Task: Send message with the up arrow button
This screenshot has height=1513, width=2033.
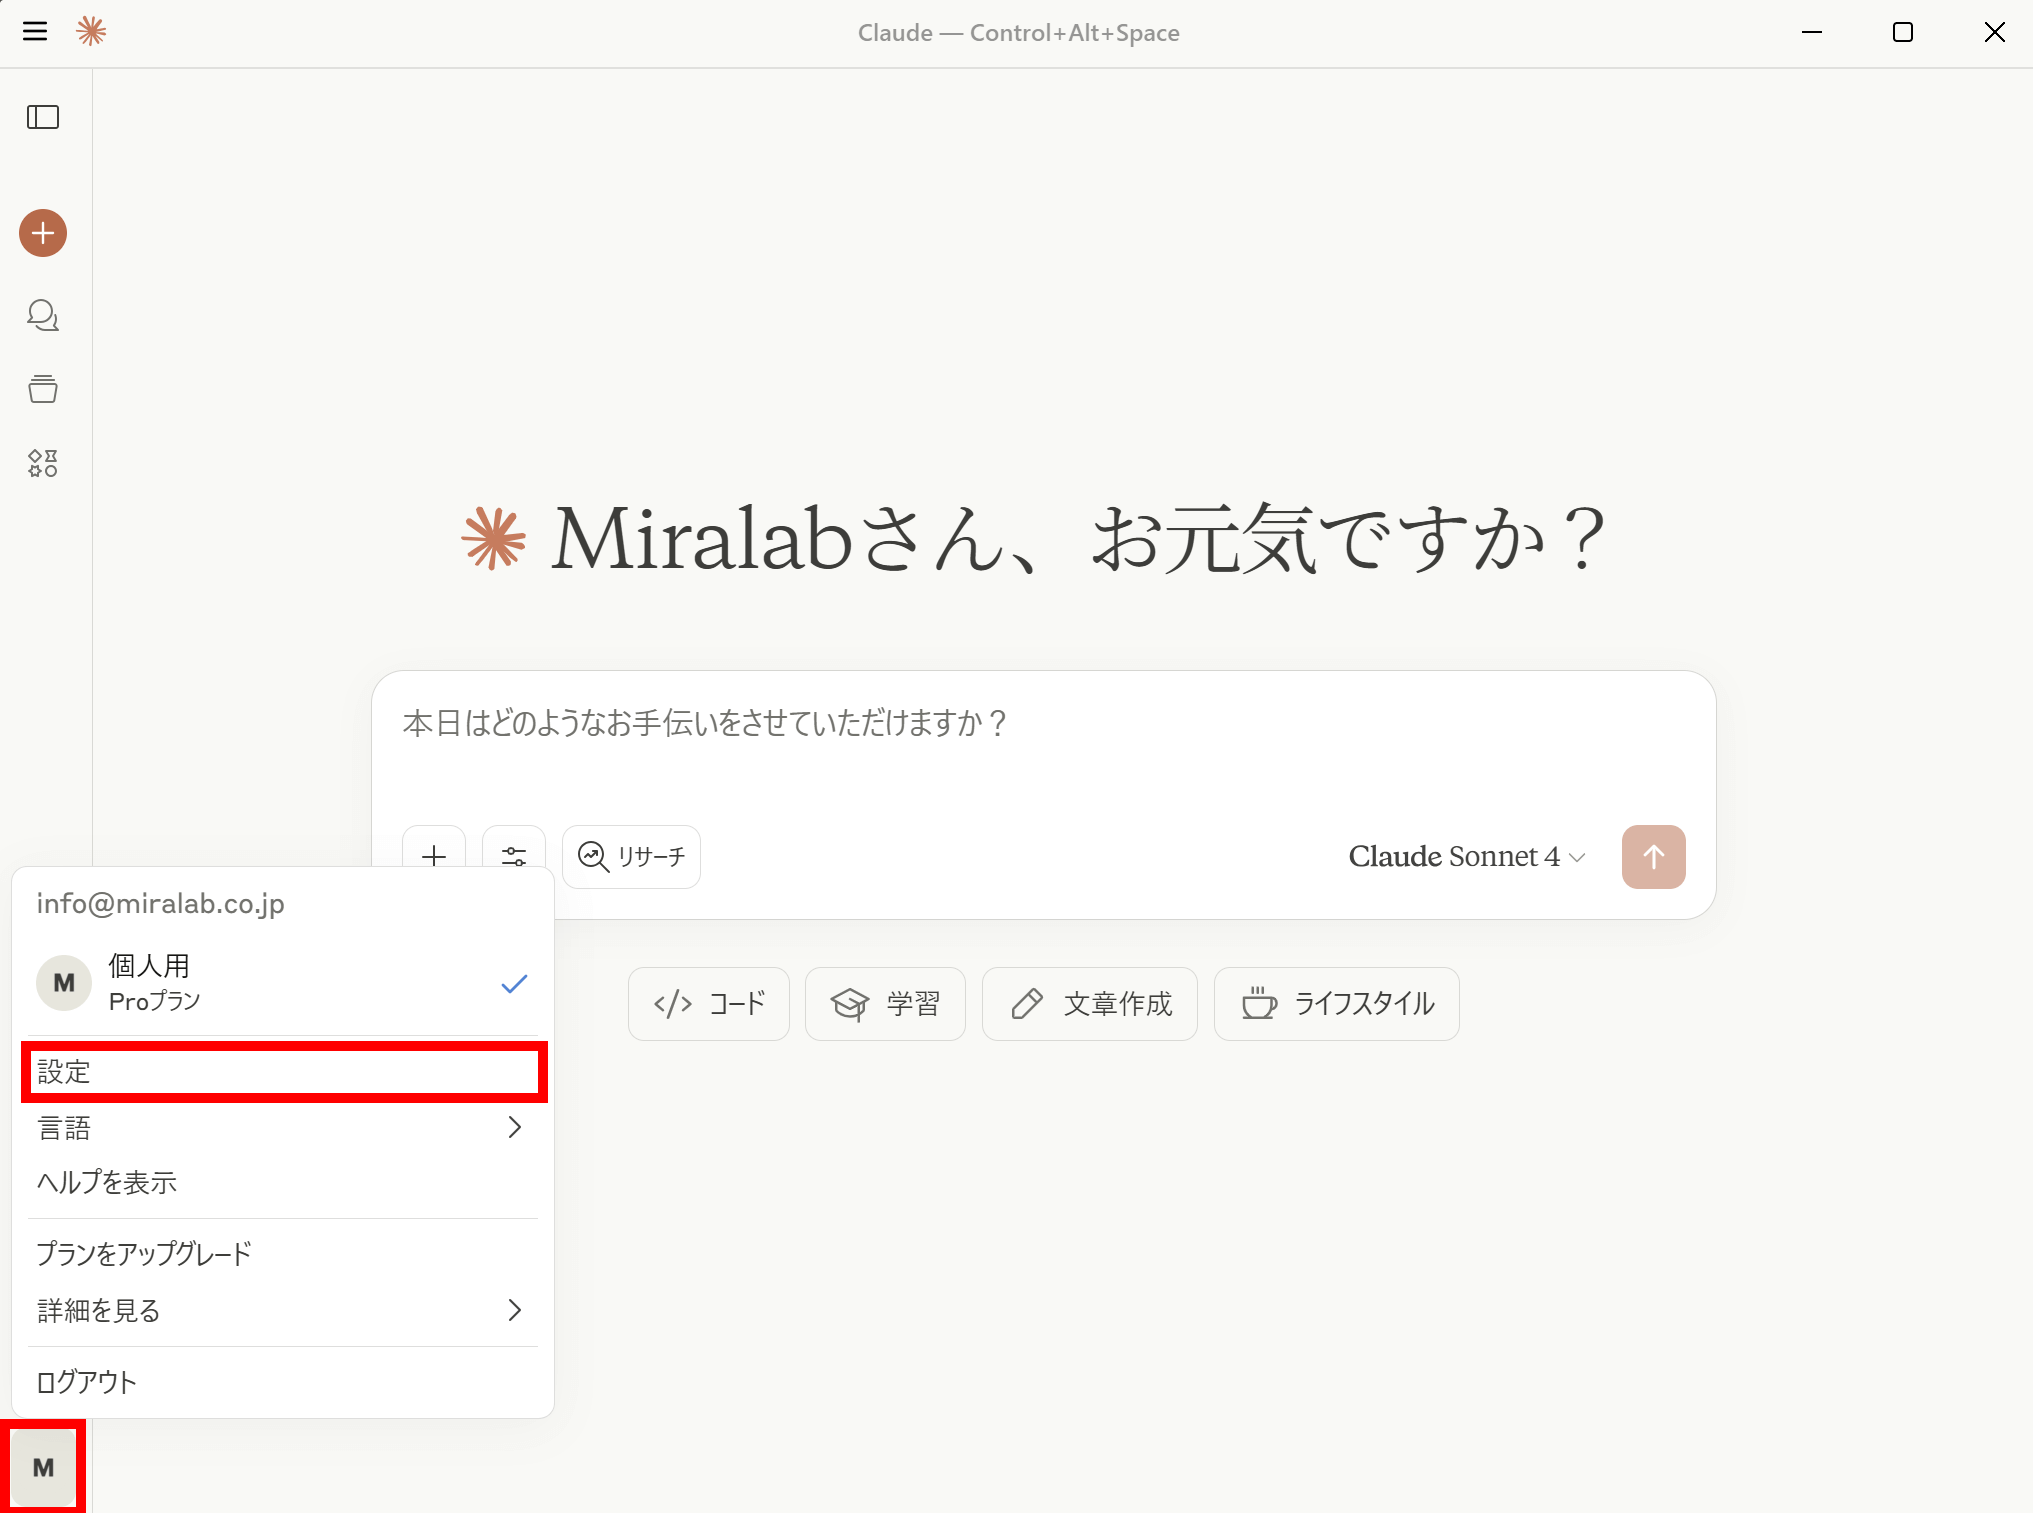Action: click(x=1653, y=857)
